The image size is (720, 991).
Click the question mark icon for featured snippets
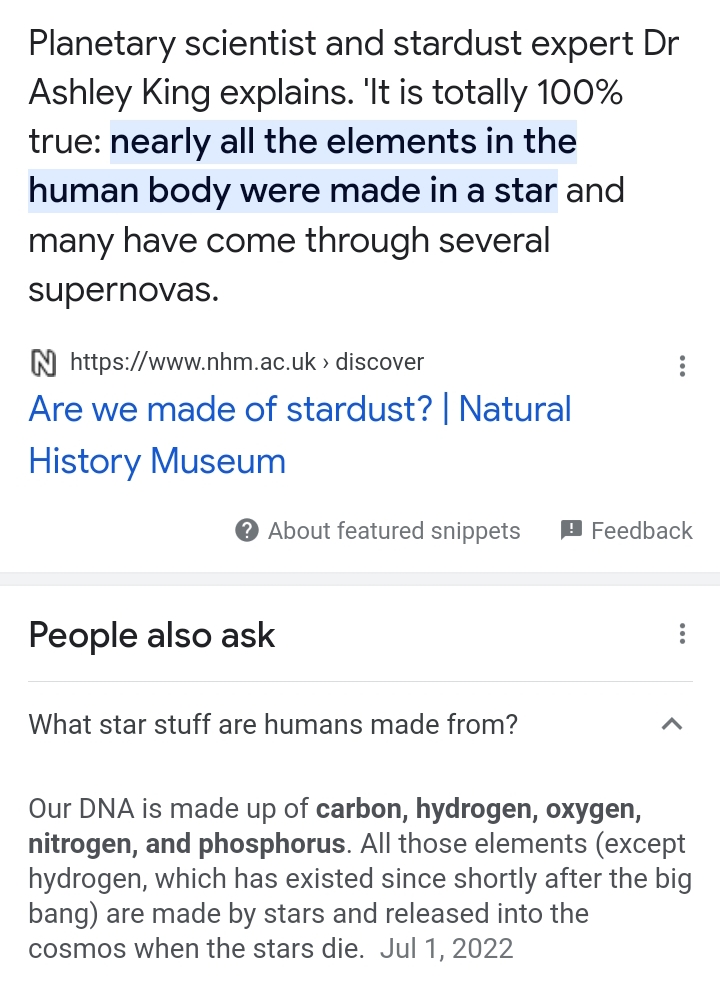click(x=247, y=530)
